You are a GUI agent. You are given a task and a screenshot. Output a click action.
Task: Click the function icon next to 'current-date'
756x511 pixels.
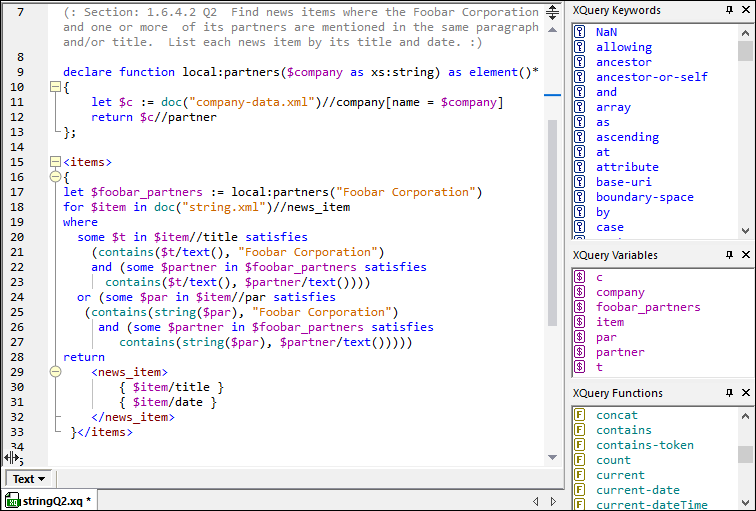coord(579,490)
